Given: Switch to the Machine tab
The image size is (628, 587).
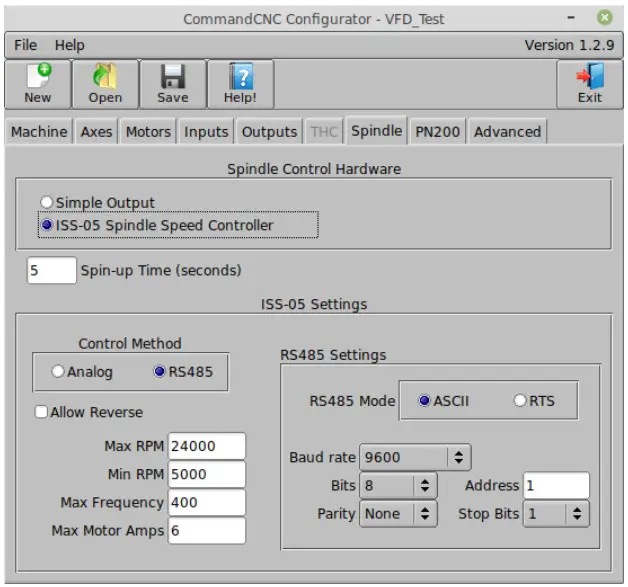Looking at the screenshot, I should click(x=39, y=132).
